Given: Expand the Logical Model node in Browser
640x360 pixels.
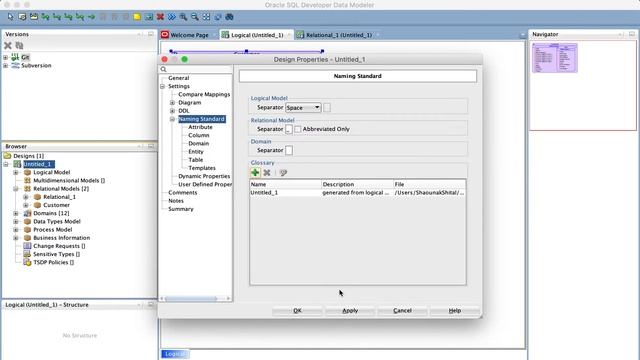Looking at the screenshot, I should pyautogui.click(x=16, y=172).
